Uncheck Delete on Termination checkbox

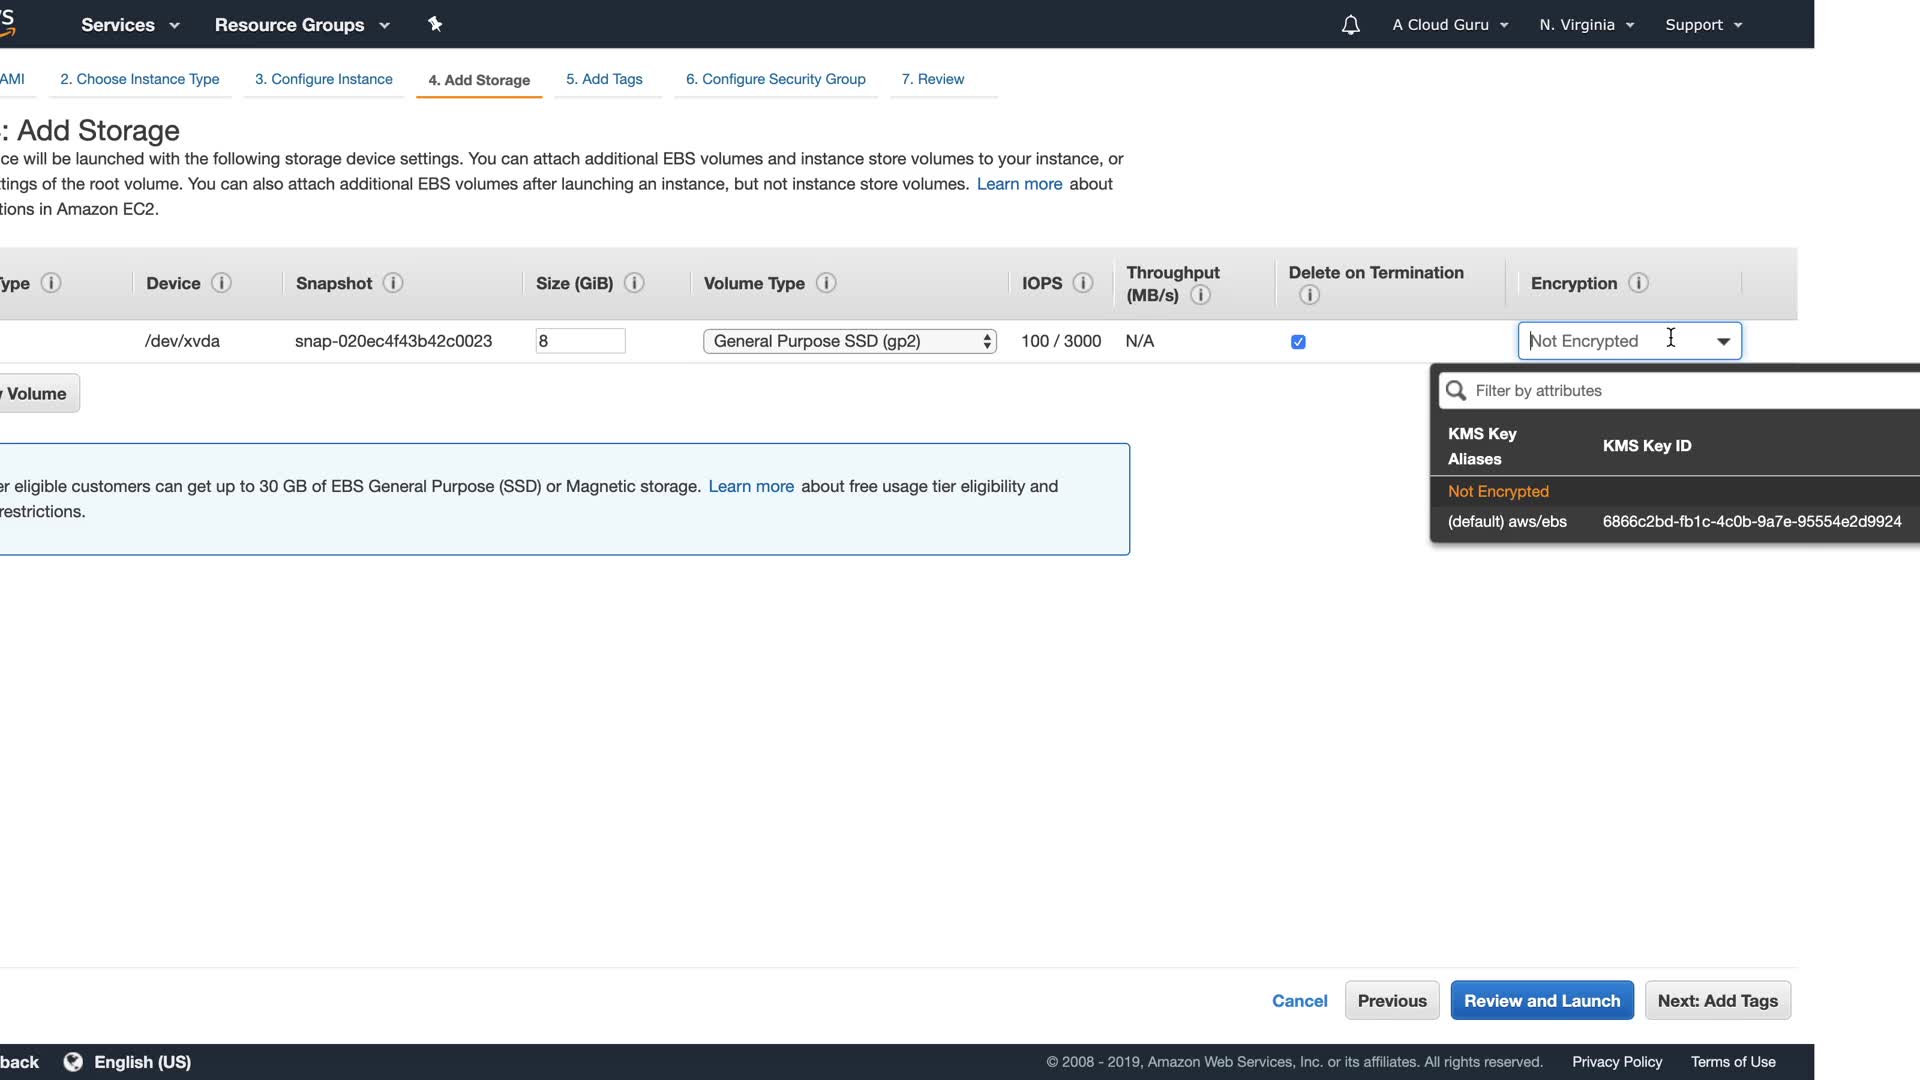click(1298, 342)
